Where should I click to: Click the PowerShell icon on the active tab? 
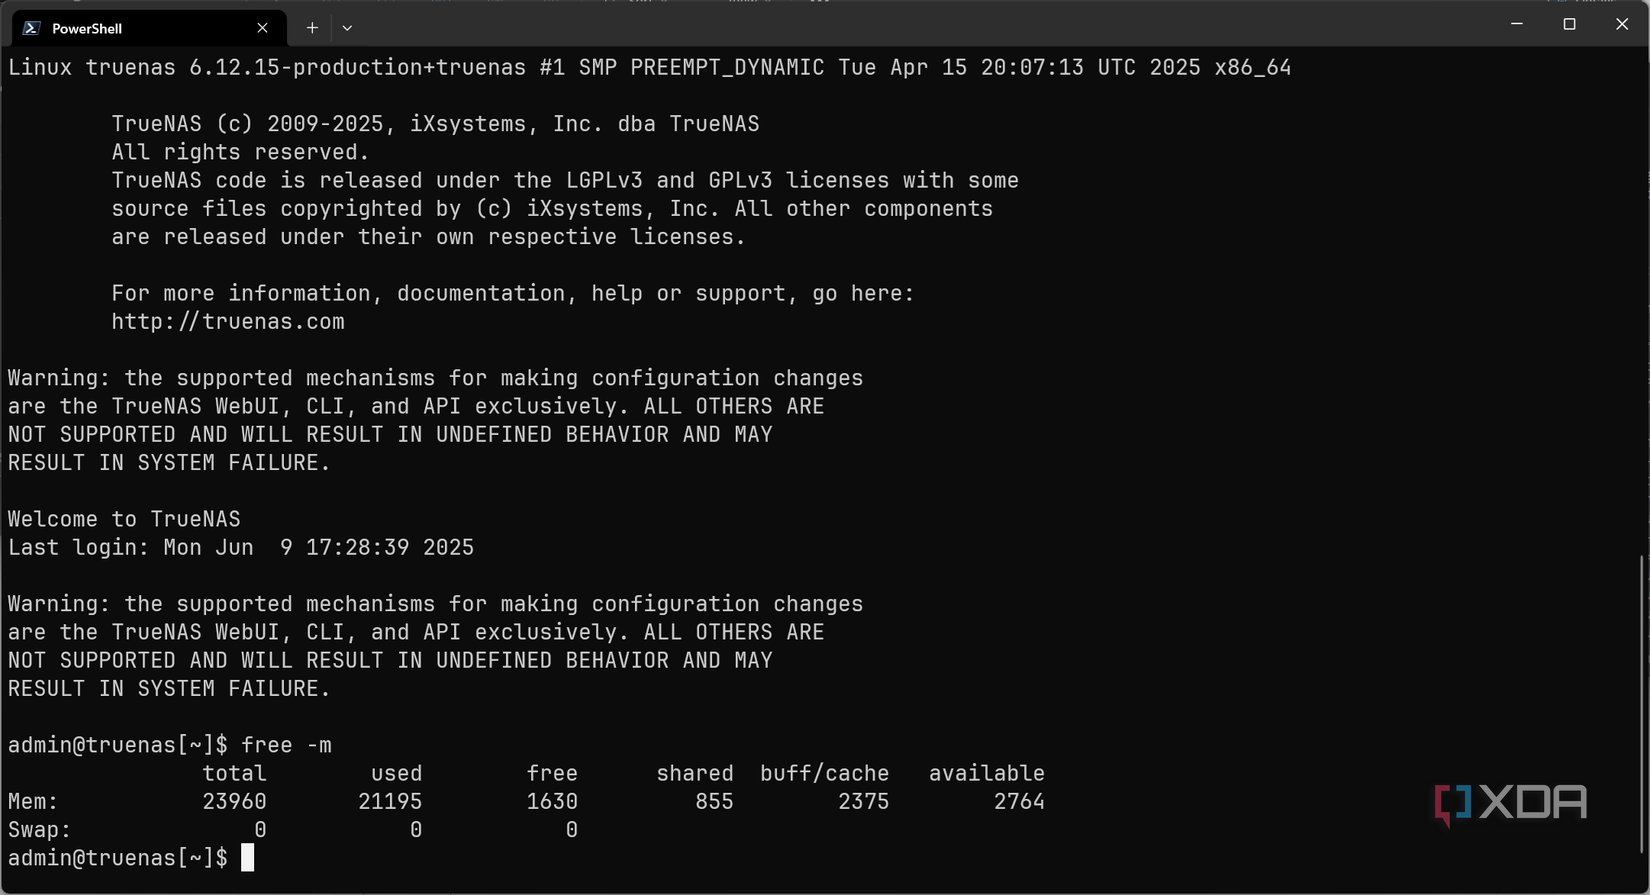point(30,28)
